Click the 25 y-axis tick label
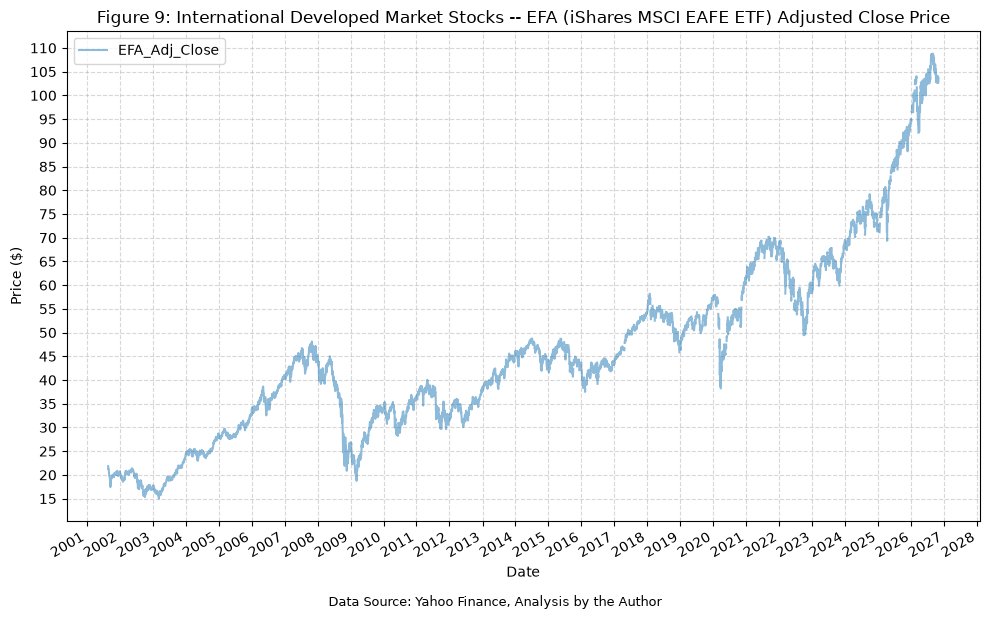 47,452
